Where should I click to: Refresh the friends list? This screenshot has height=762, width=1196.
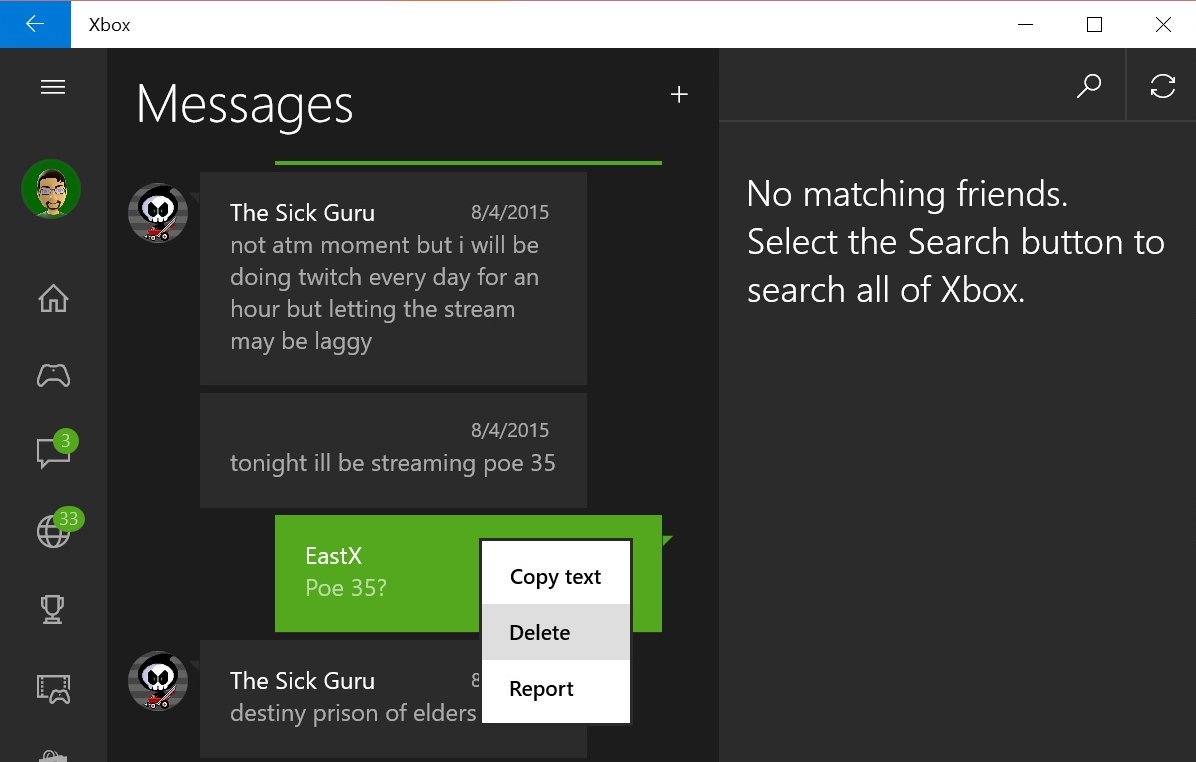point(1162,87)
